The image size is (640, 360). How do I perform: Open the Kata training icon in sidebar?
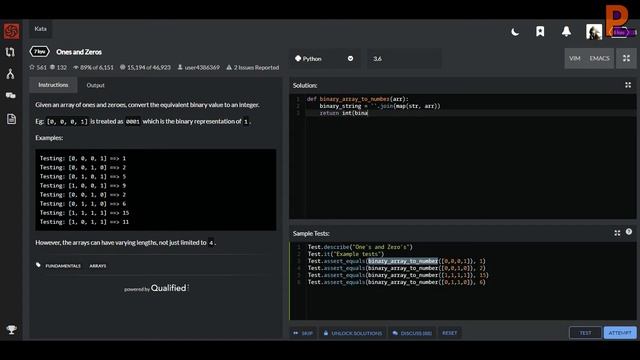10,52
